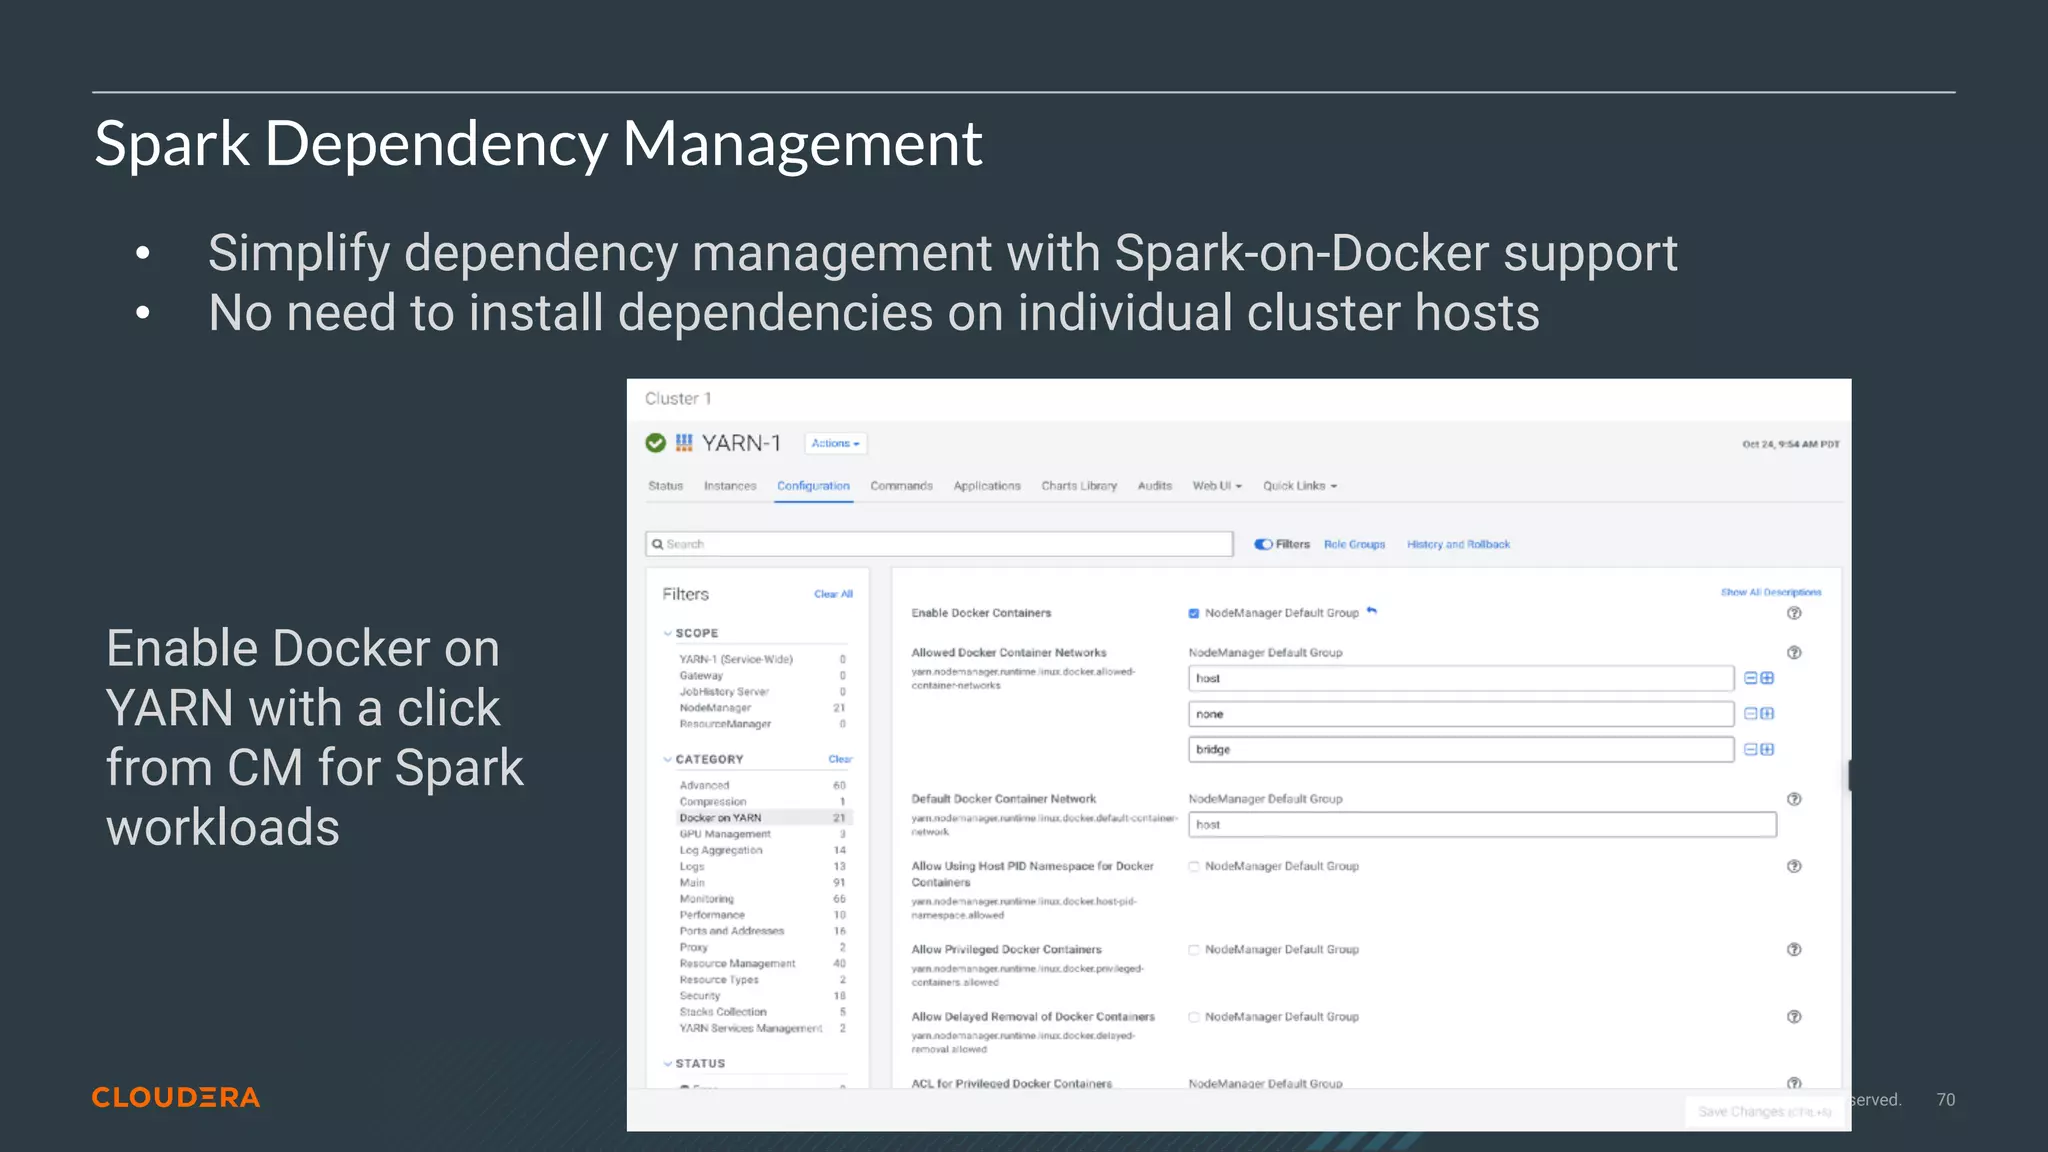Open the Audits tab
The width and height of the screenshot is (2048, 1152).
click(x=1155, y=486)
